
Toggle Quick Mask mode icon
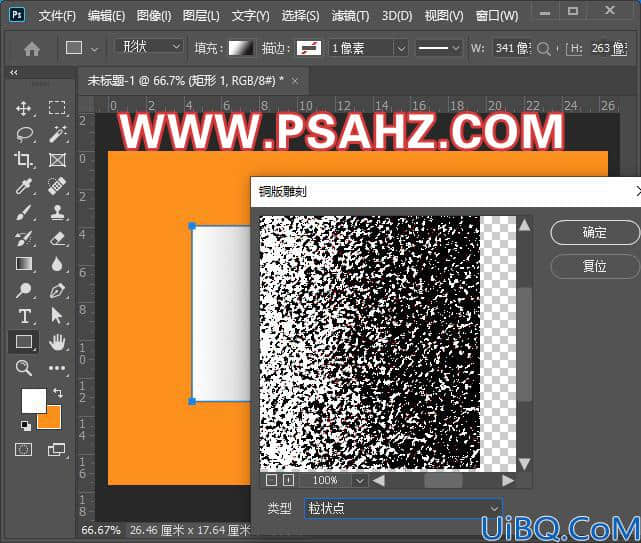point(23,450)
